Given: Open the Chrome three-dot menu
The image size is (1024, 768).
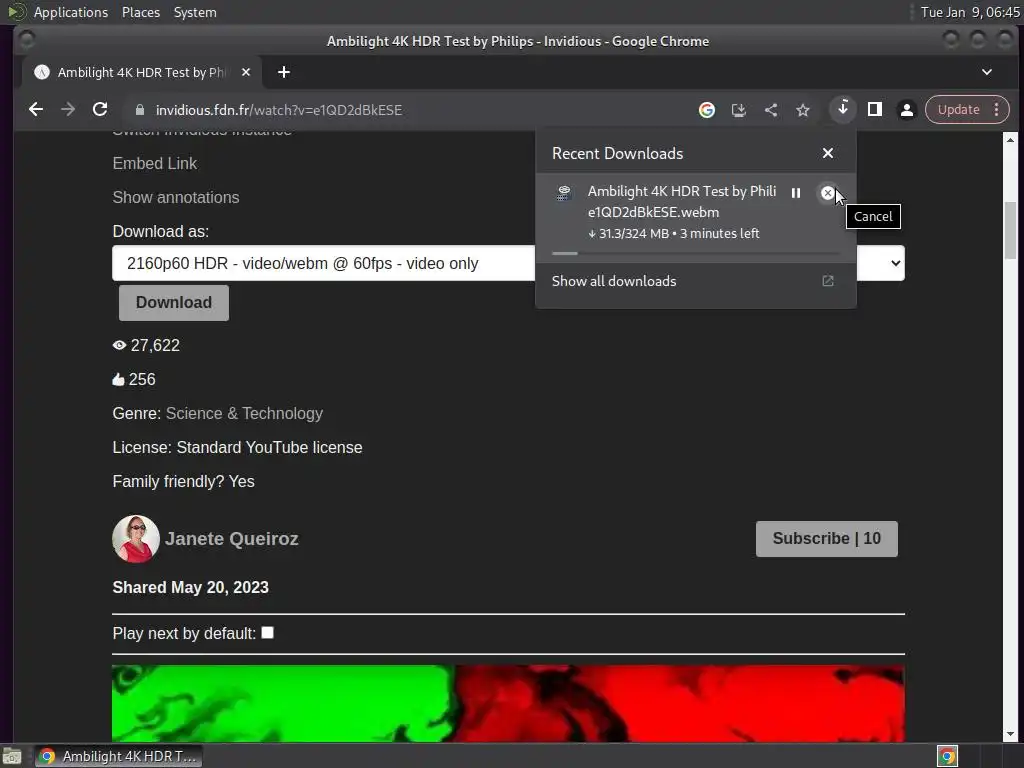Looking at the screenshot, I should (997, 110).
